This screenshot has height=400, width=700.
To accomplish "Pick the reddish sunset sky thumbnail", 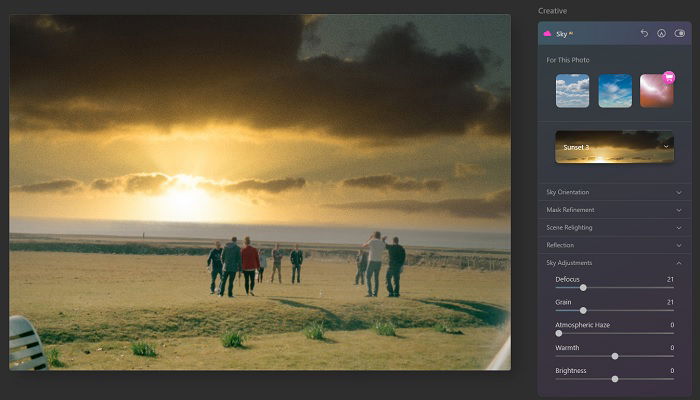I will (656, 91).
